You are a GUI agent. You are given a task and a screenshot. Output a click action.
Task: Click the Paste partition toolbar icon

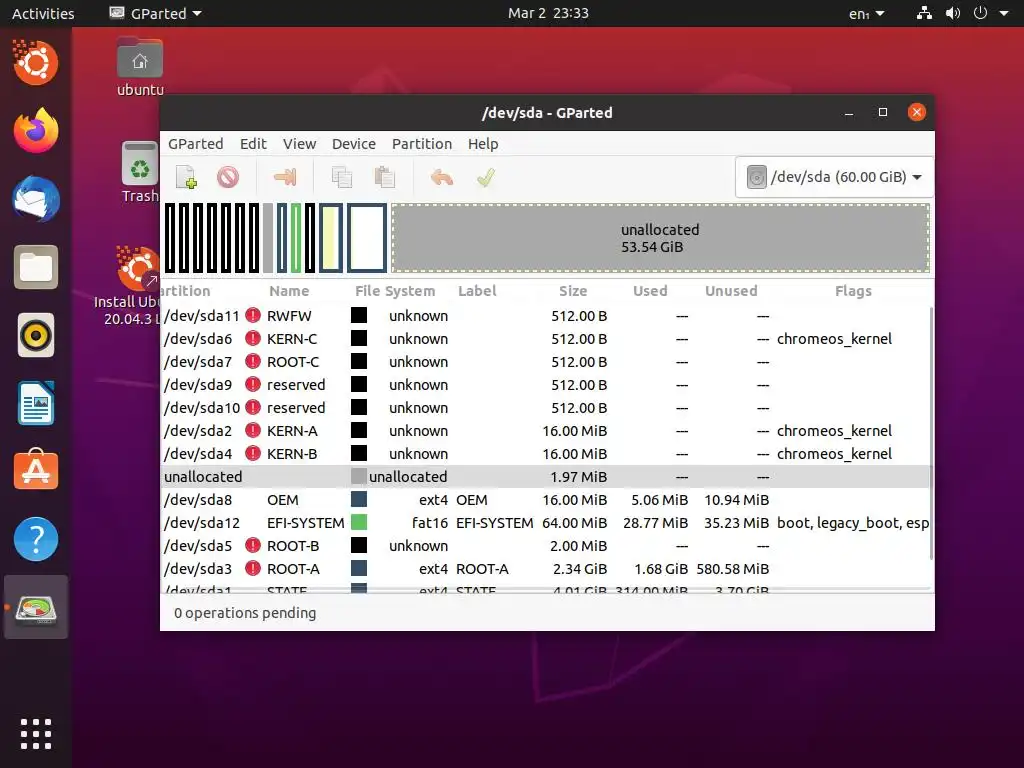tap(385, 177)
